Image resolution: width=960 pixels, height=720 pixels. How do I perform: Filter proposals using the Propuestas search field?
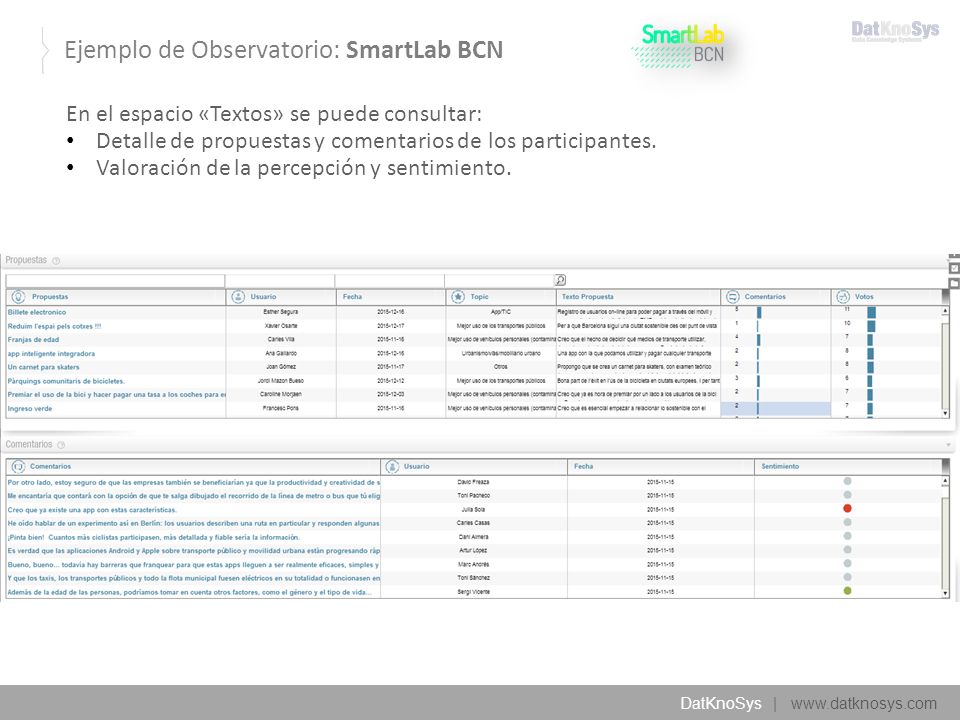[115, 281]
